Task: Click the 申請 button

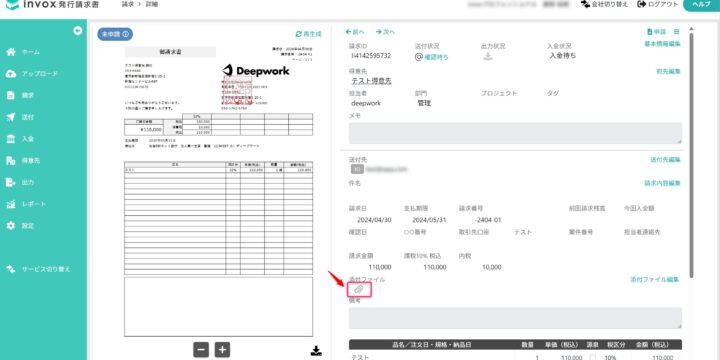Action: 656,32
